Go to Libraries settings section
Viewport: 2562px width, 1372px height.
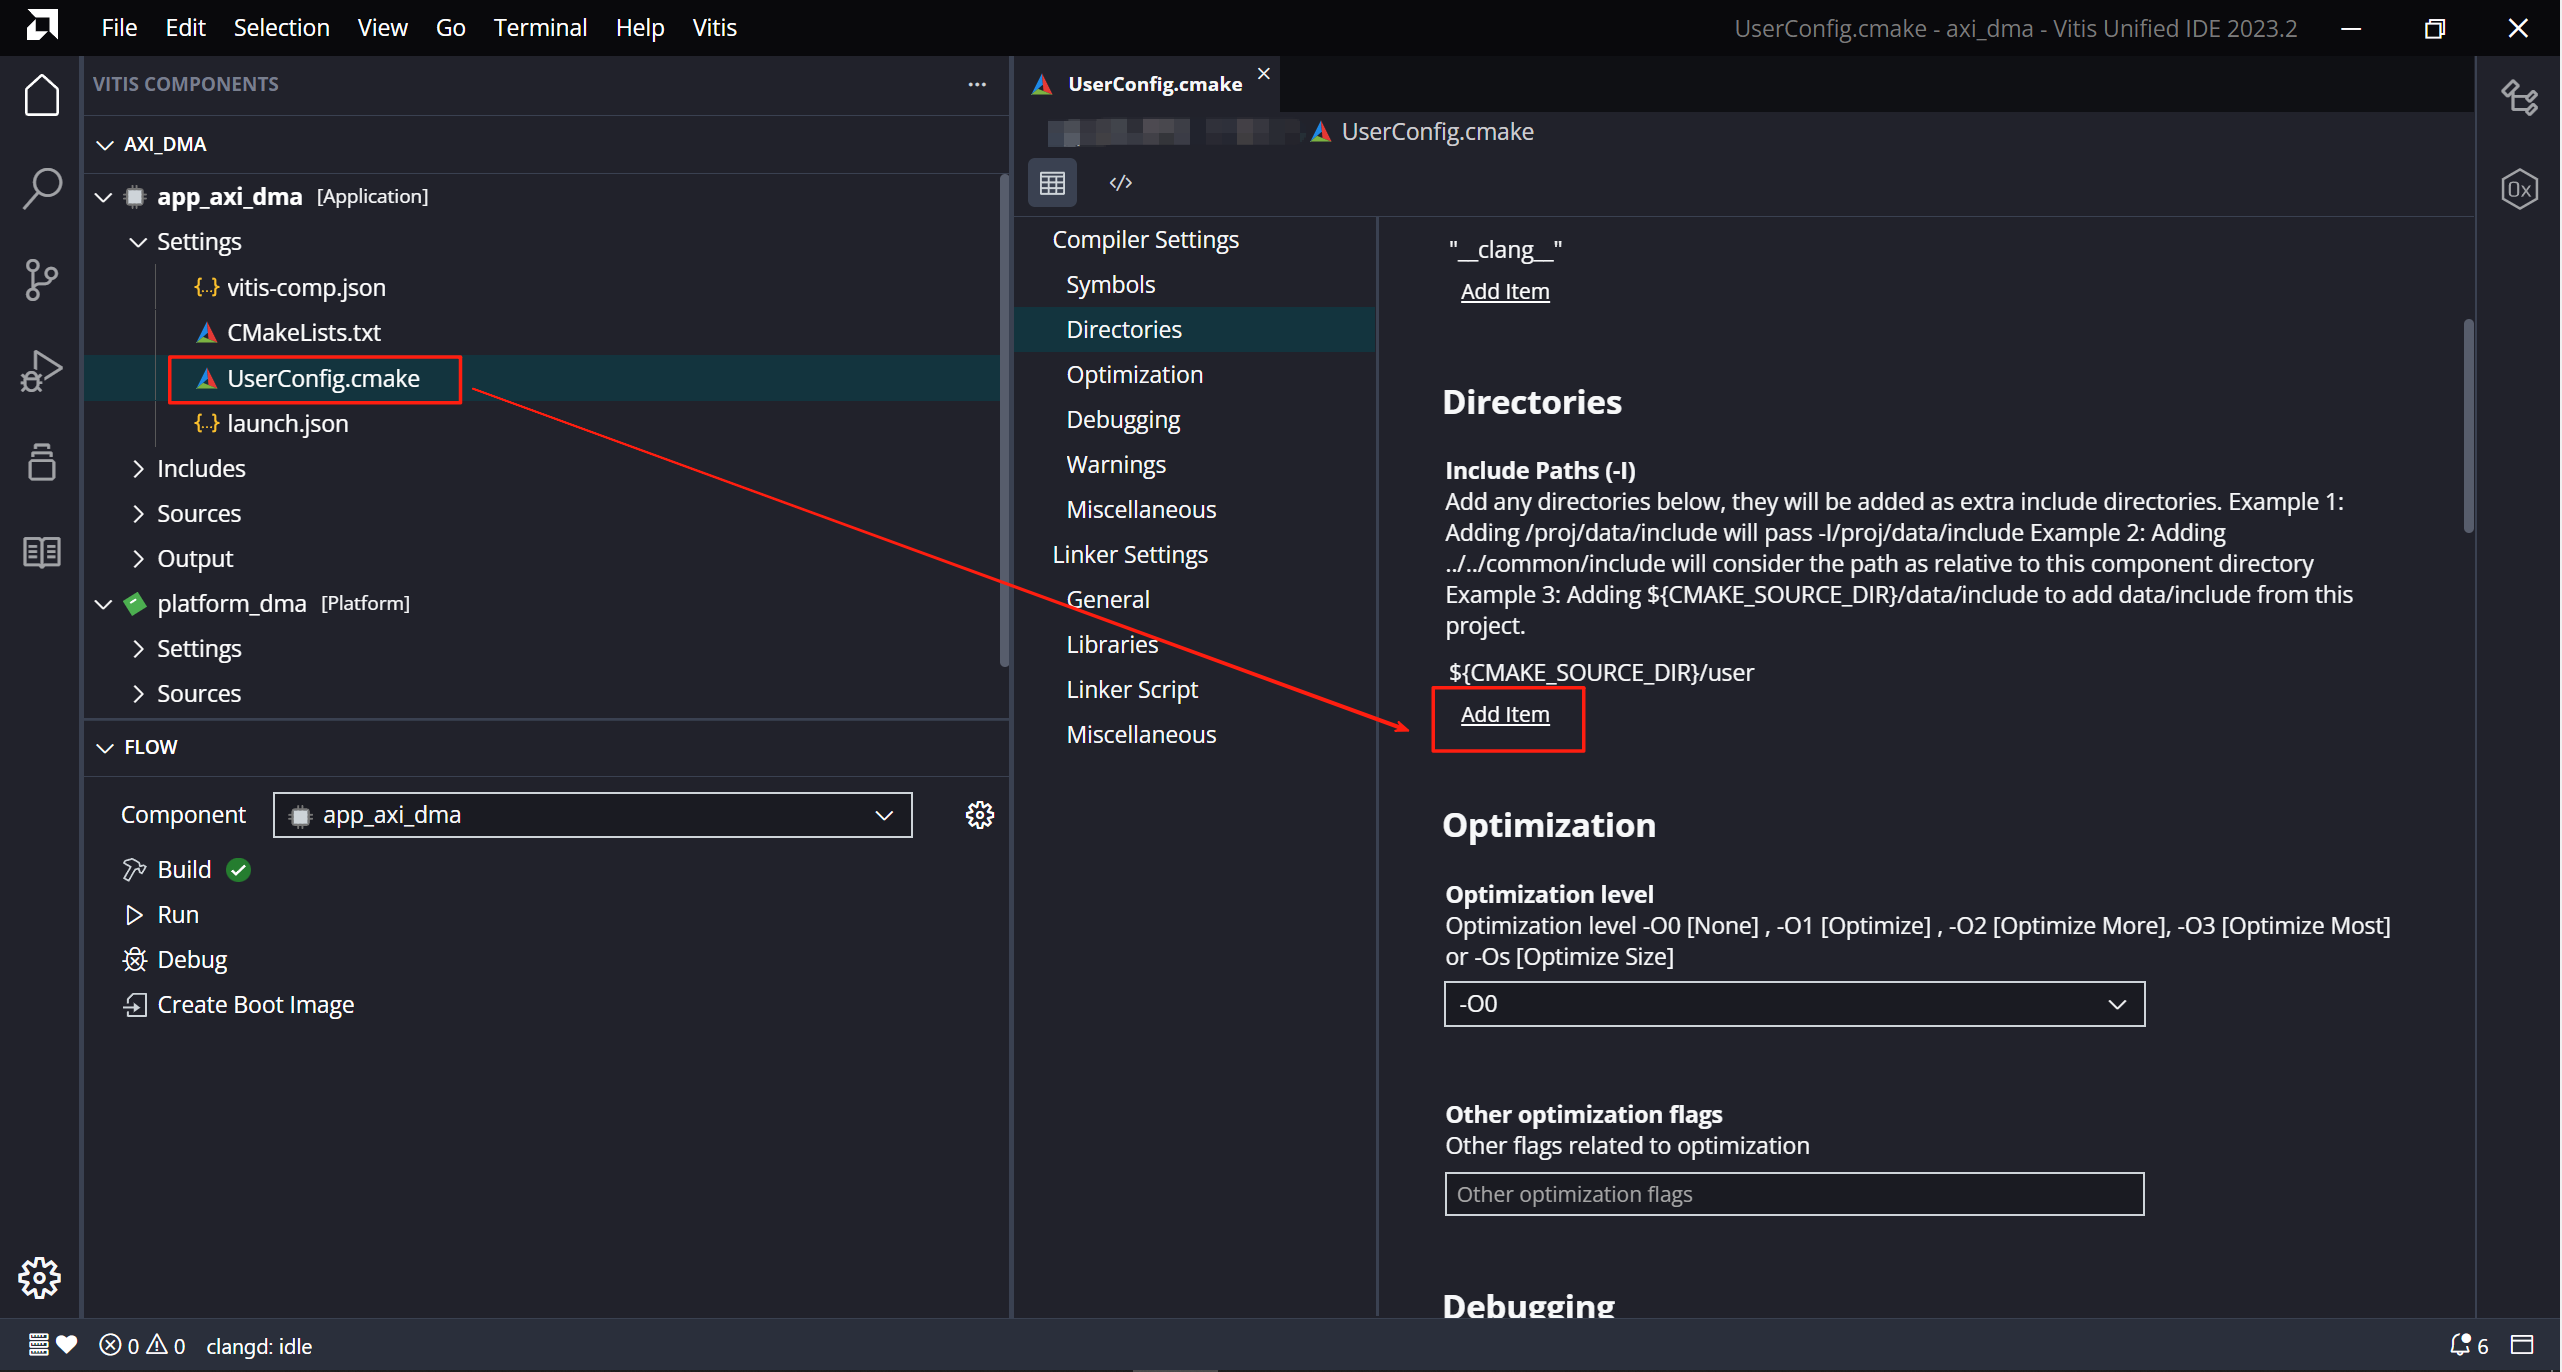coord(1112,645)
